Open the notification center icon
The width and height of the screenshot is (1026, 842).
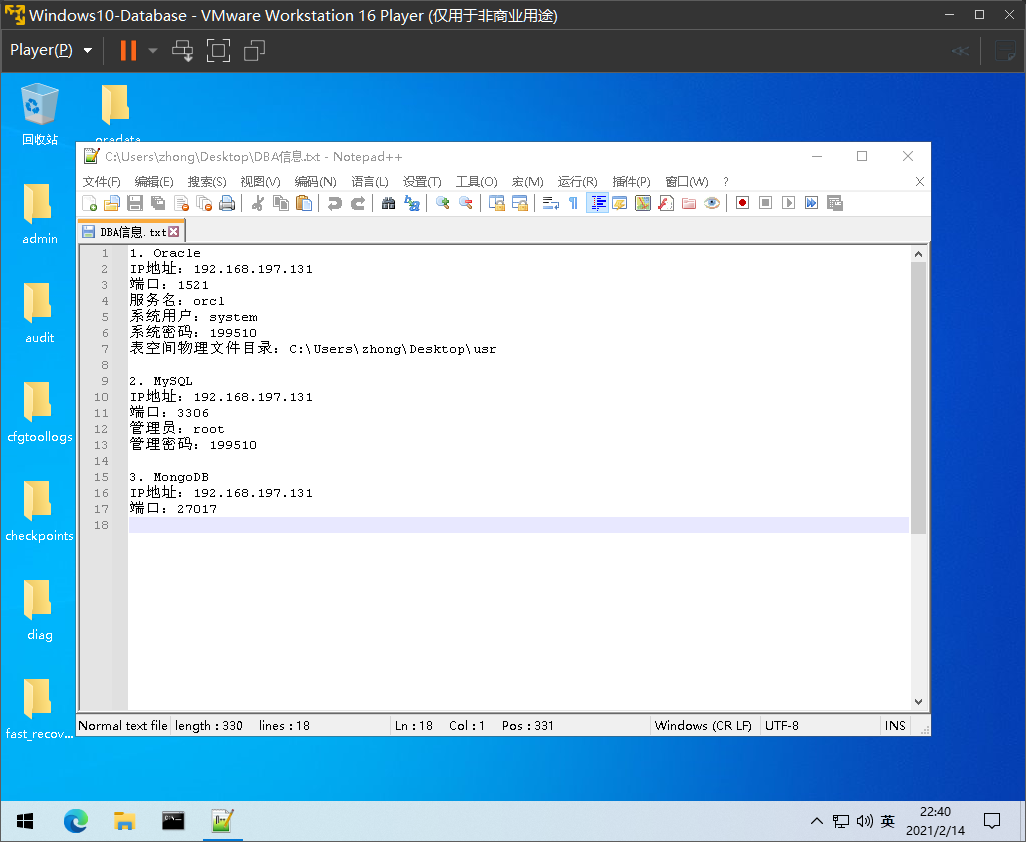(x=993, y=821)
